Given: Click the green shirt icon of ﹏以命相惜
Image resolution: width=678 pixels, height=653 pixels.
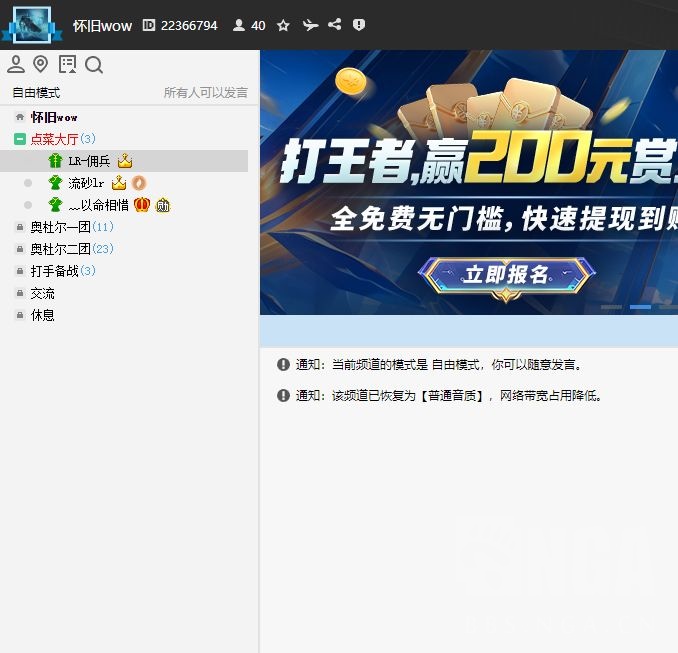Looking at the screenshot, I should [55, 205].
